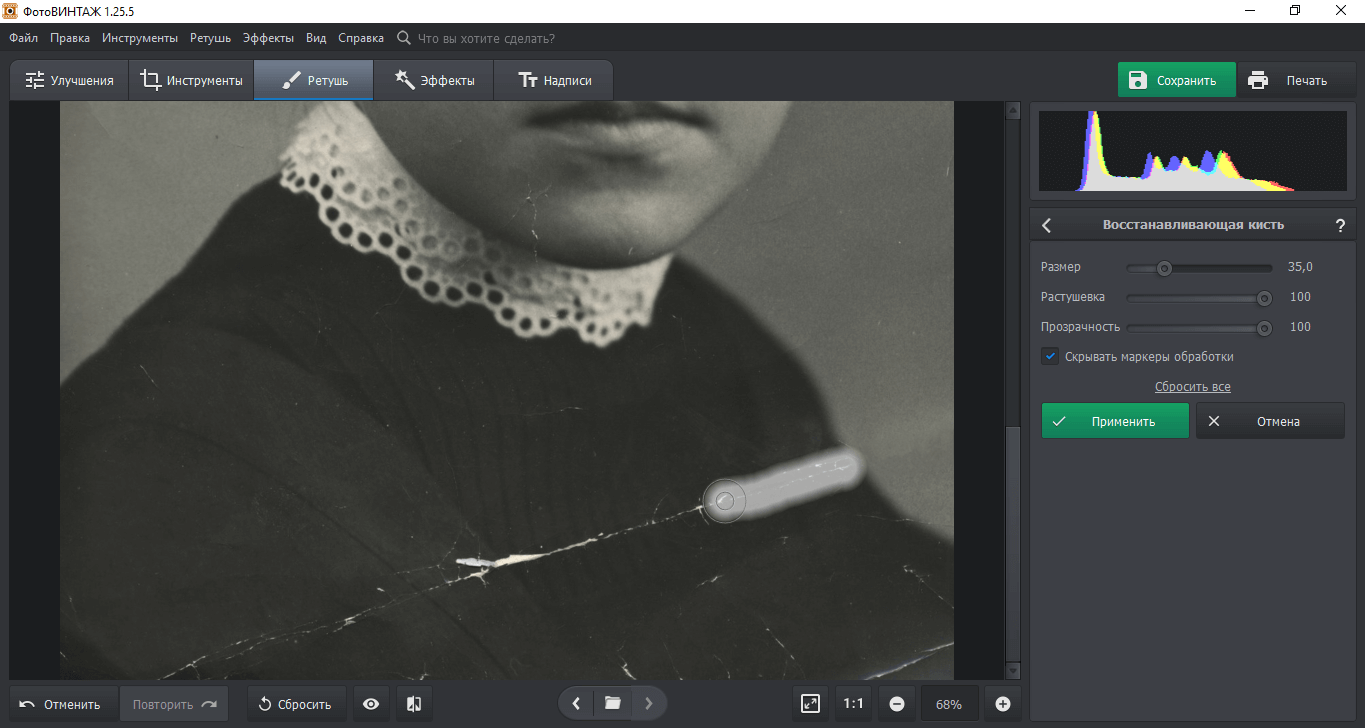The width and height of the screenshot is (1365, 728).
Task: Click the fit-to-screen icon
Action: (811, 704)
